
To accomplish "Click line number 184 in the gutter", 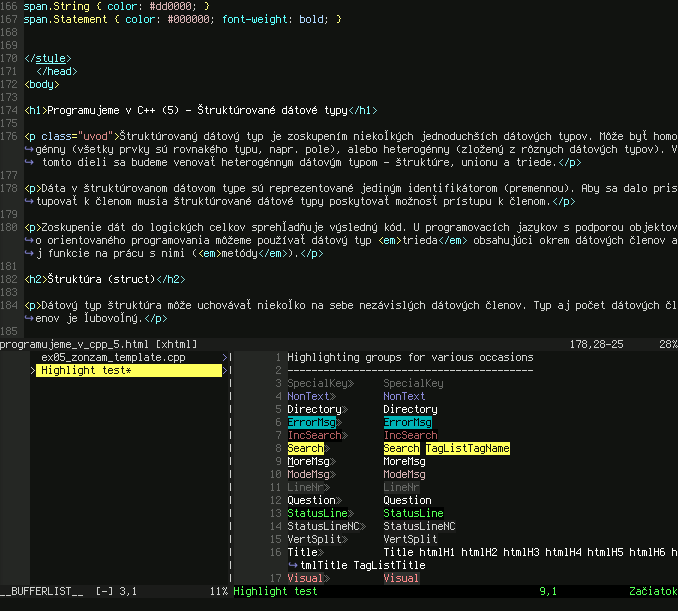I will tap(9, 305).
